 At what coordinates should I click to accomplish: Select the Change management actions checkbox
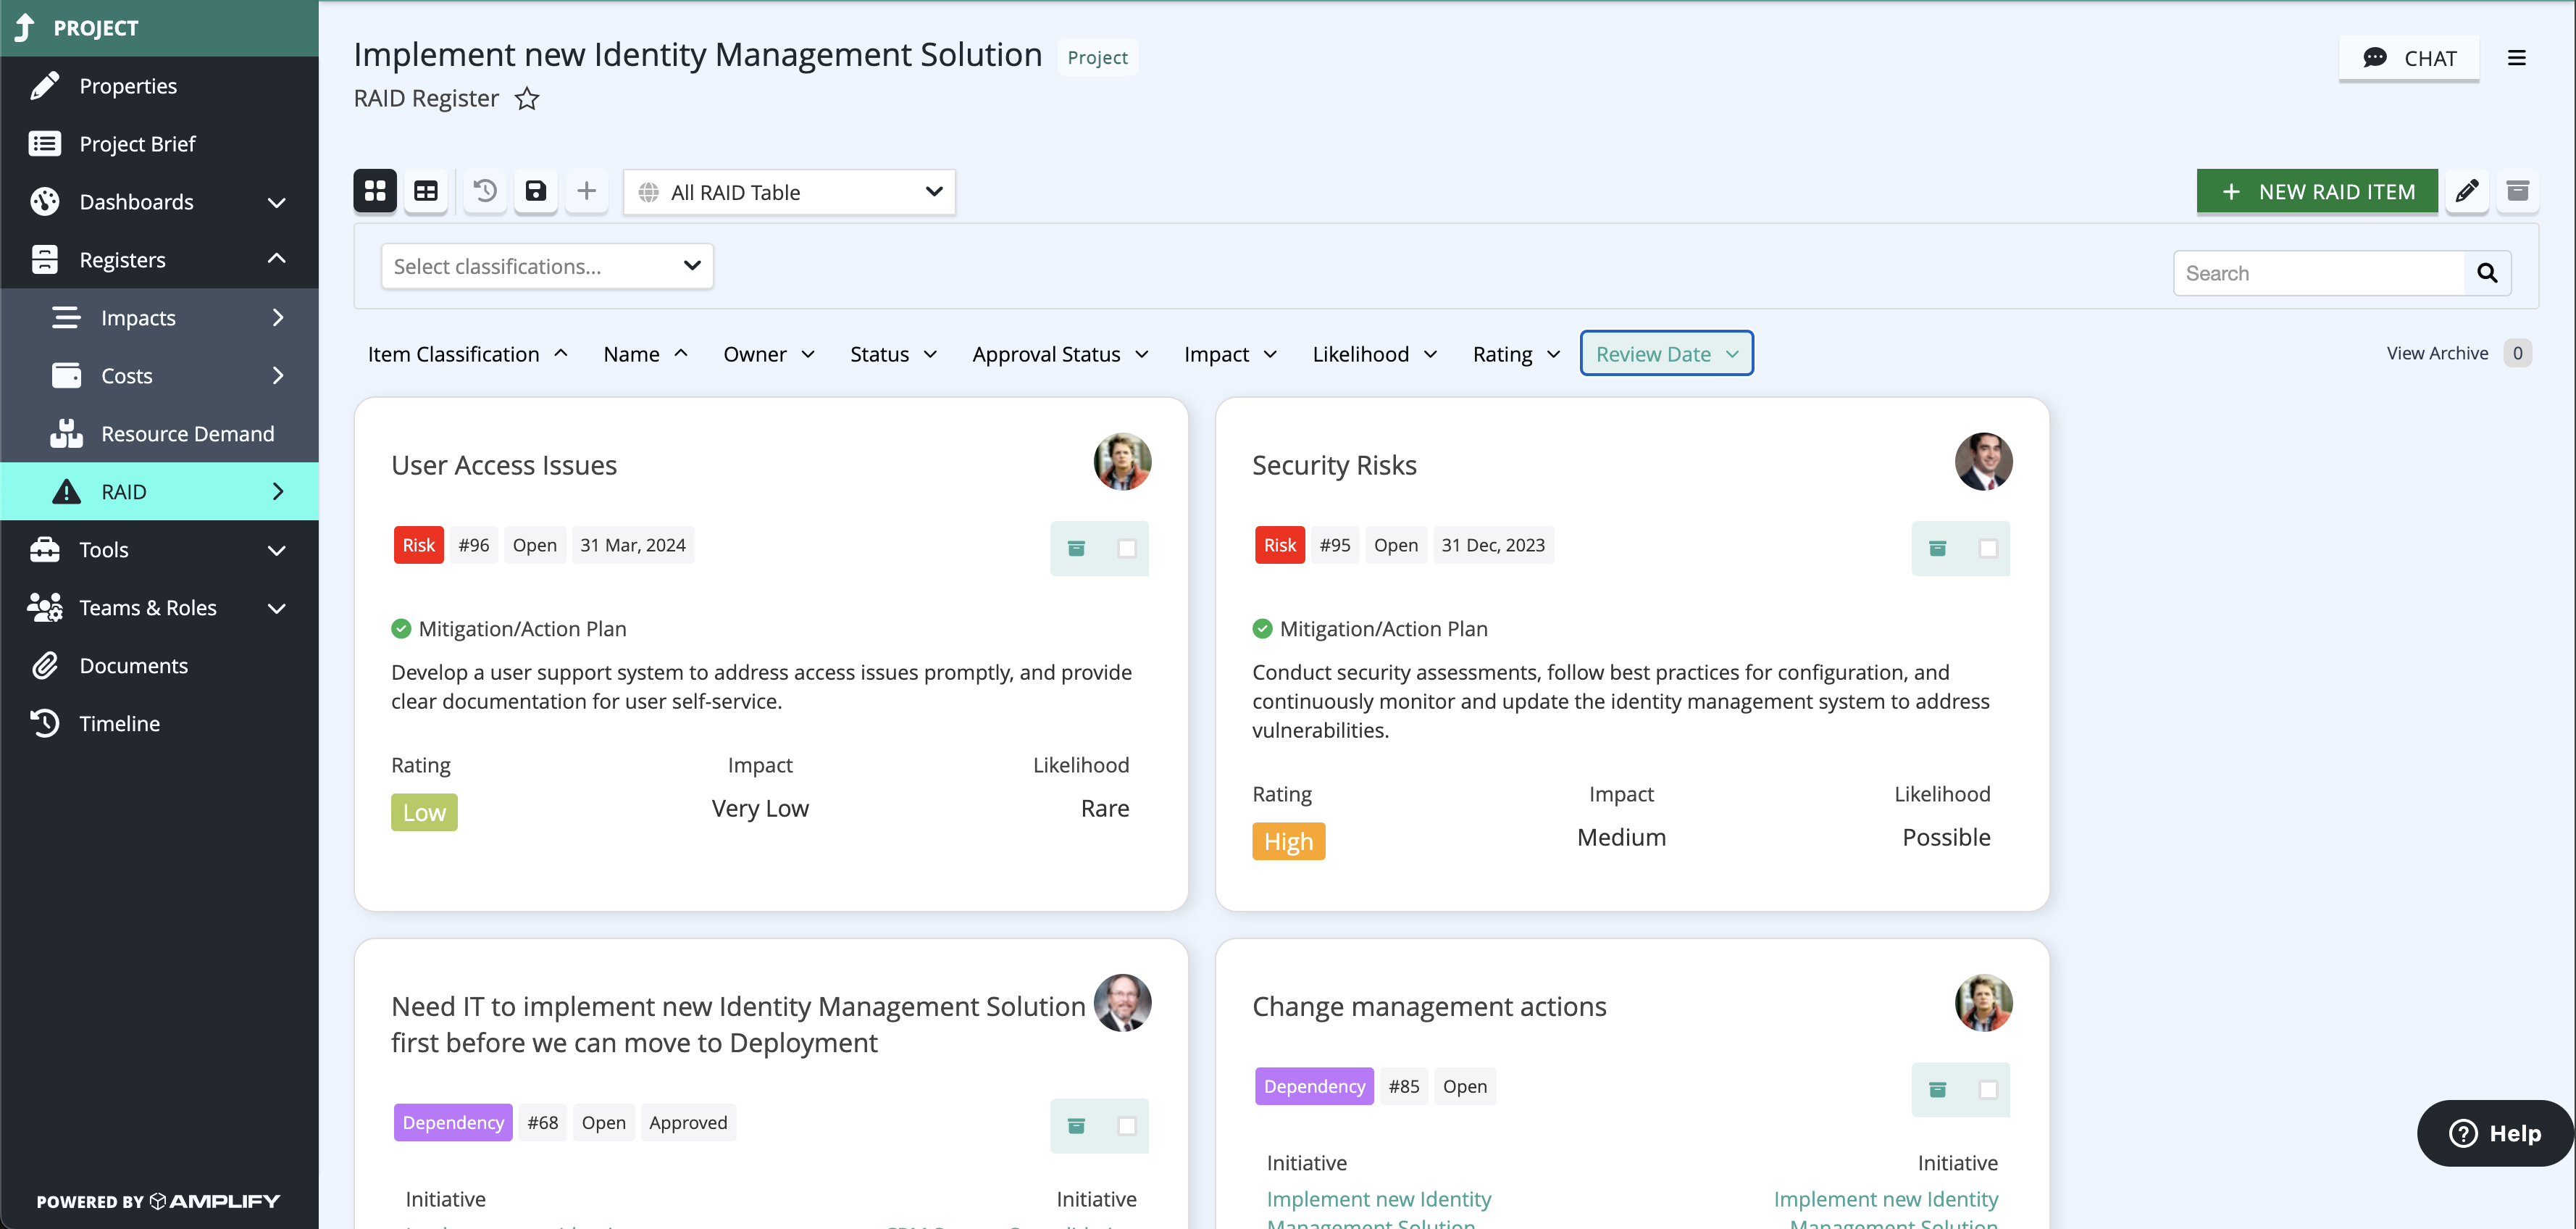pyautogui.click(x=1988, y=1089)
